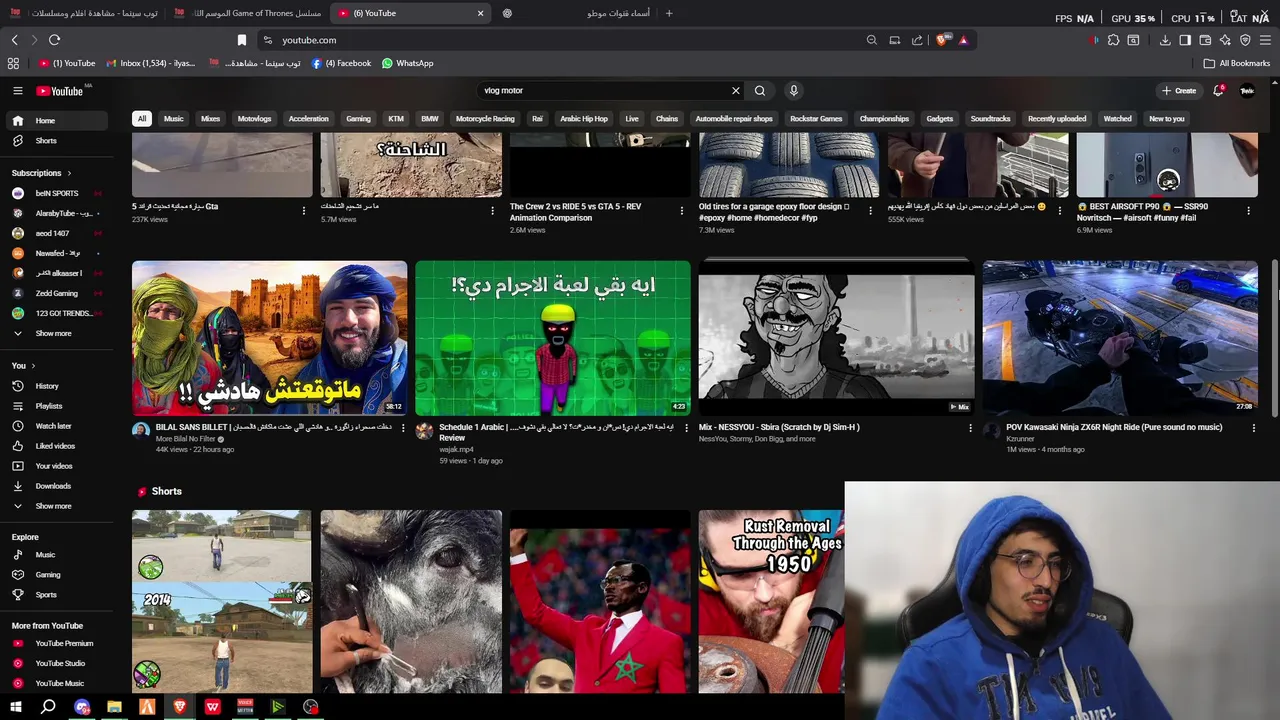This screenshot has height=720, width=1280.
Task: Open Brave Shields icon
Action: [941, 40]
